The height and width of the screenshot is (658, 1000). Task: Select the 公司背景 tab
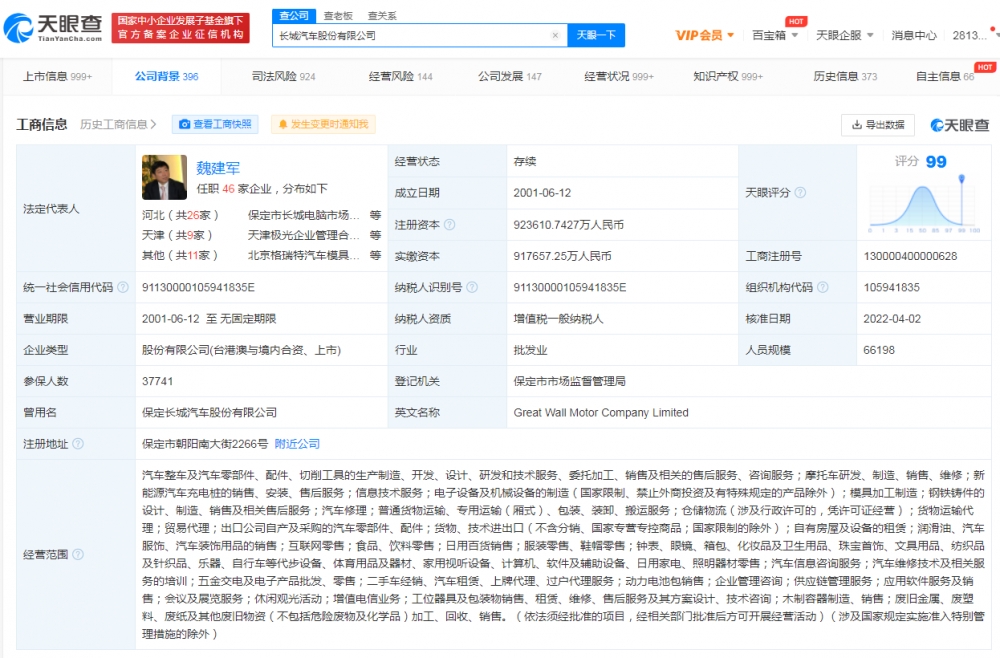(x=166, y=77)
